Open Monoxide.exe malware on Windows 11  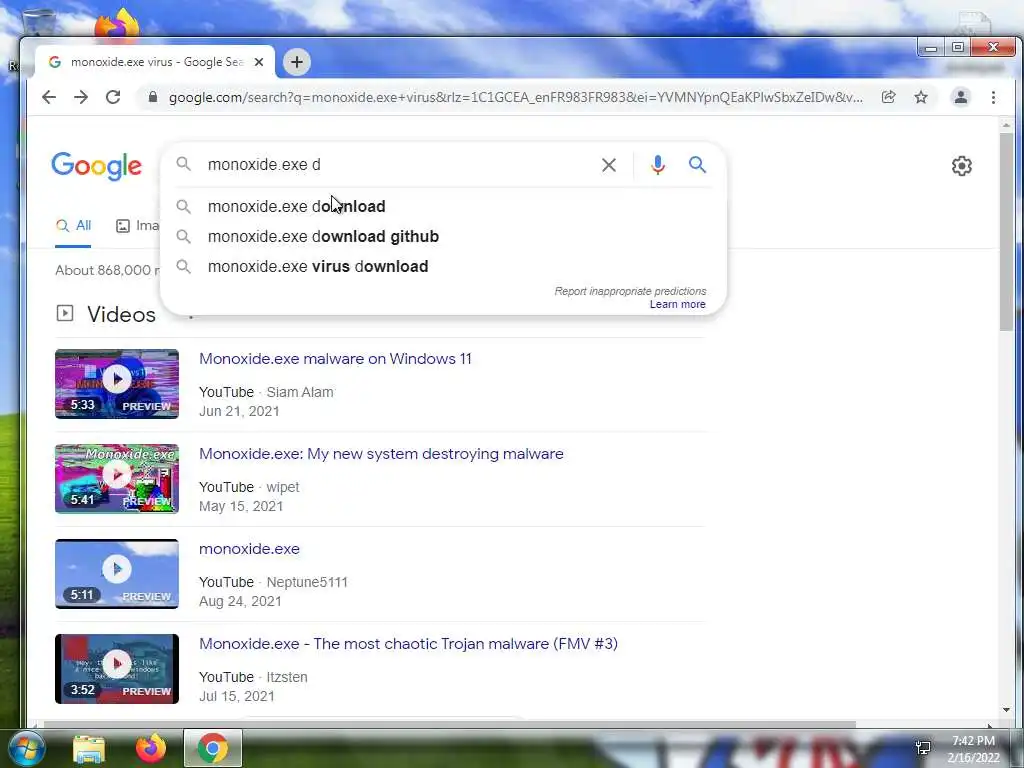(x=335, y=359)
